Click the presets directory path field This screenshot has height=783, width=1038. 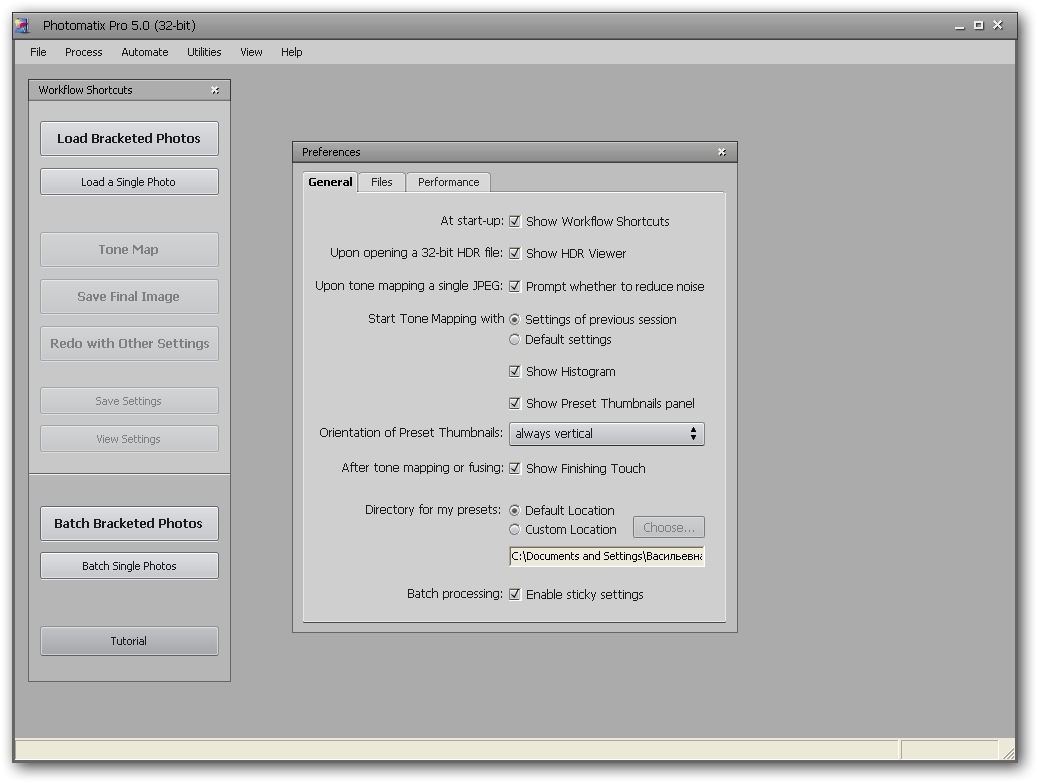(x=606, y=556)
